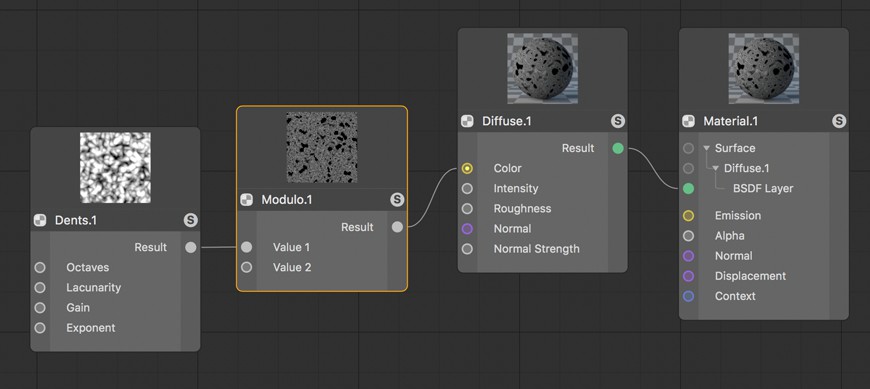Click the S solo icon on Modulo.1 node

click(x=397, y=200)
